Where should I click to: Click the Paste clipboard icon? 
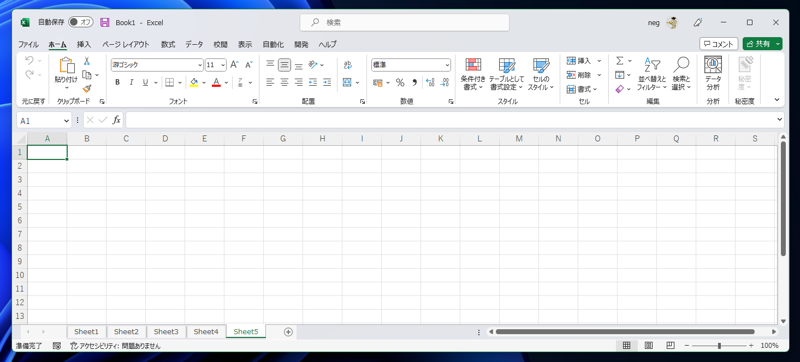point(66,66)
